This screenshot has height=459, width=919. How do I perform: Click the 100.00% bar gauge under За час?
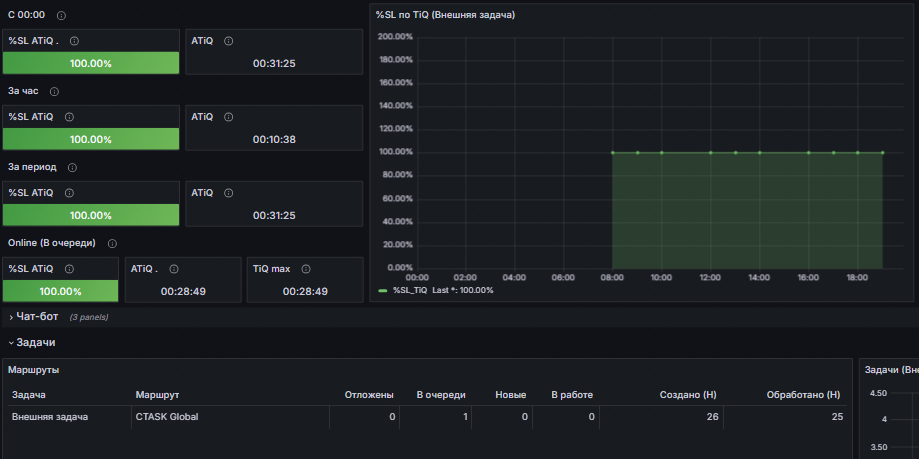pyautogui.click(x=91, y=139)
